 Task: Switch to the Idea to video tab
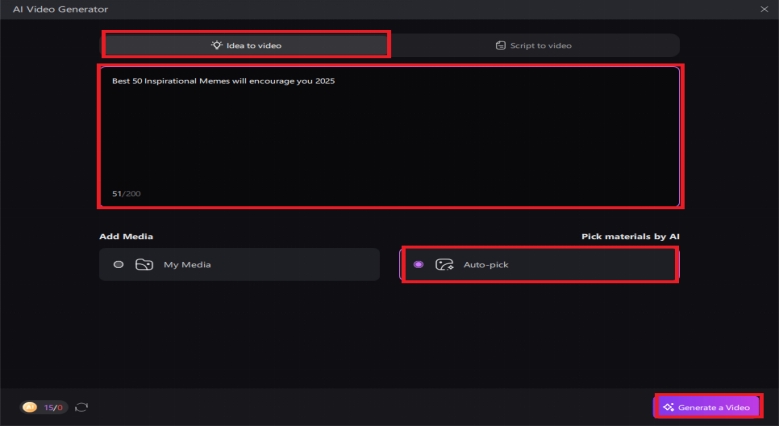pos(246,45)
